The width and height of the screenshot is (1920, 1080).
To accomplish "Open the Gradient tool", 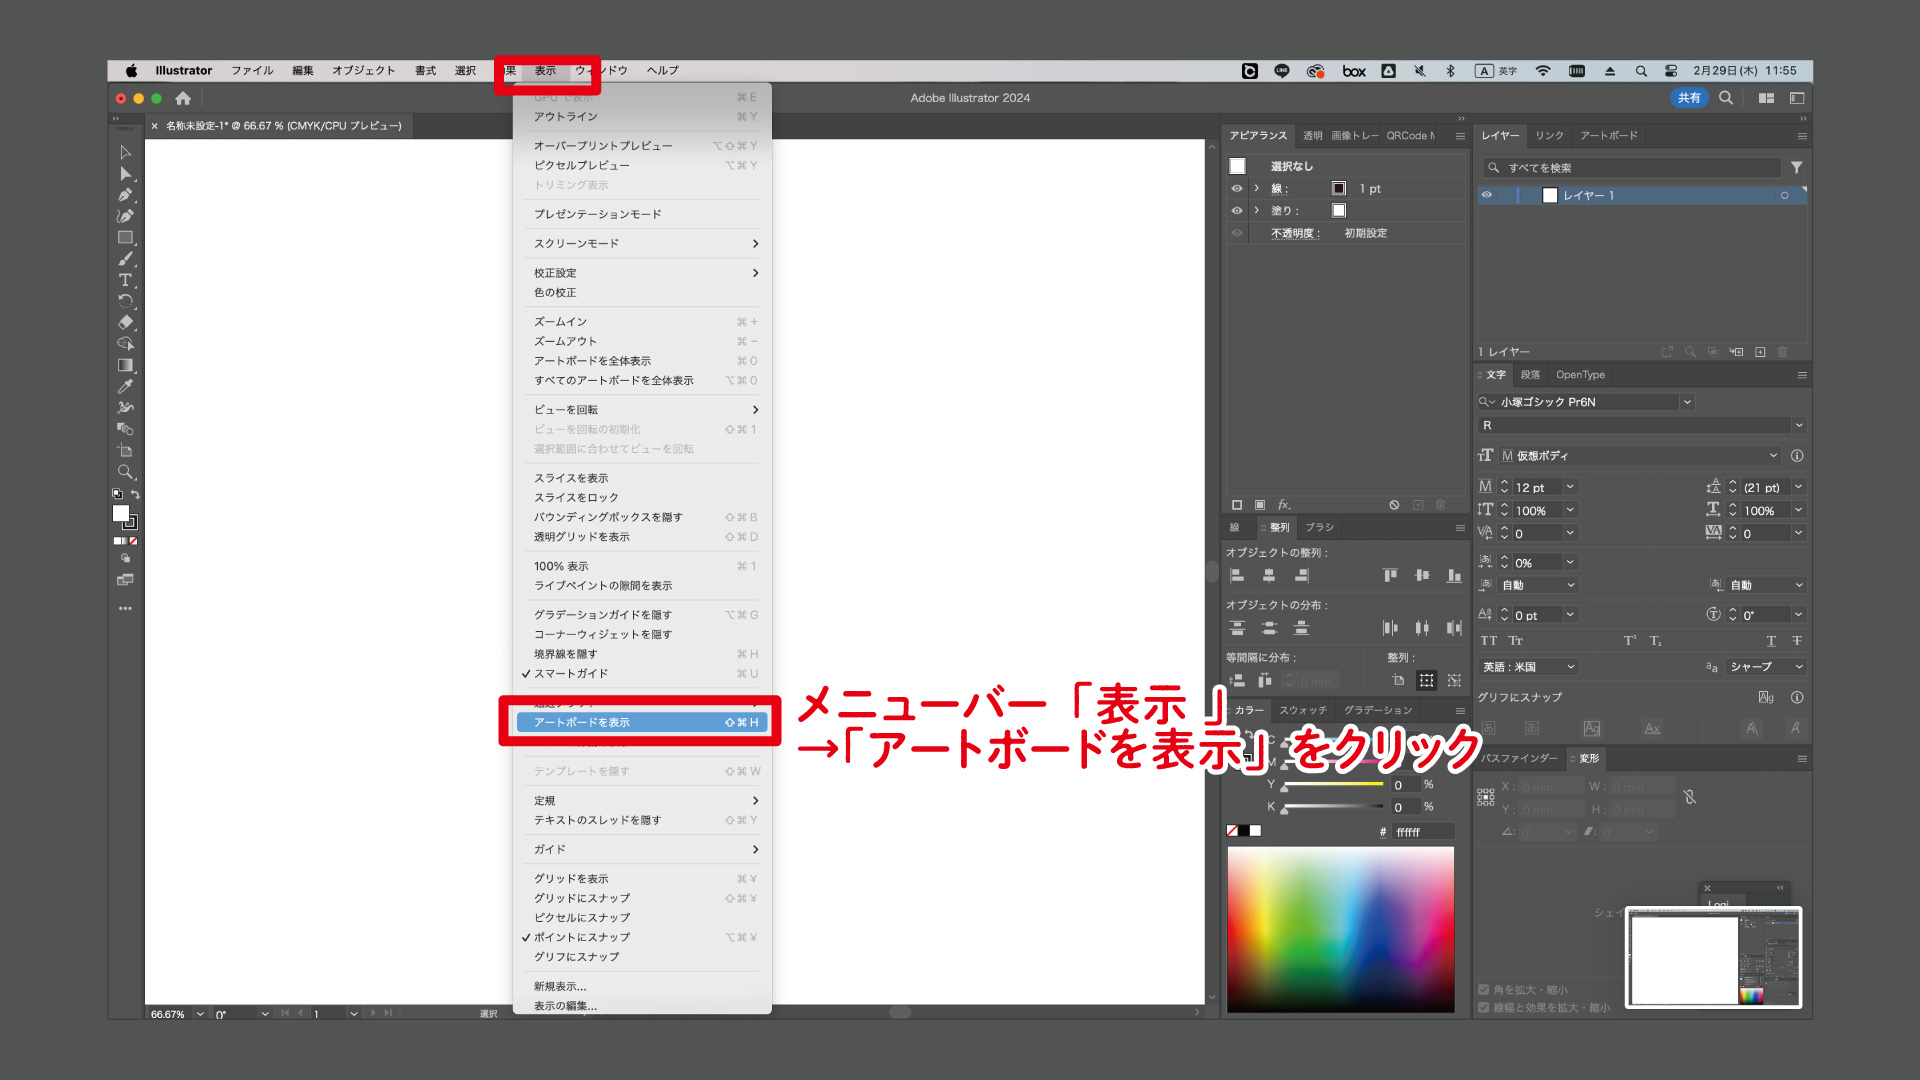I will click(x=125, y=365).
